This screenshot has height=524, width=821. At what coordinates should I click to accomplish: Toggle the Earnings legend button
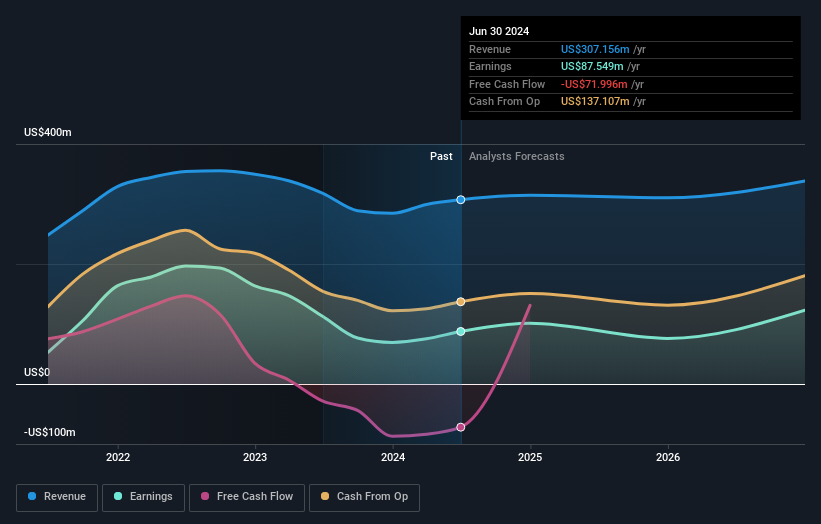143,497
